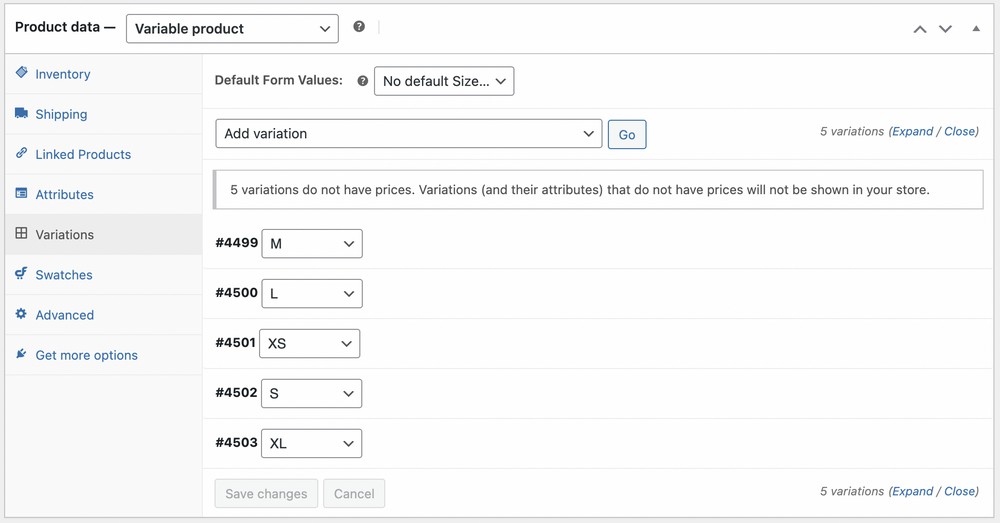Click the Linked Products chain icon
Screen dimensions: 1000x523
(x=22, y=153)
